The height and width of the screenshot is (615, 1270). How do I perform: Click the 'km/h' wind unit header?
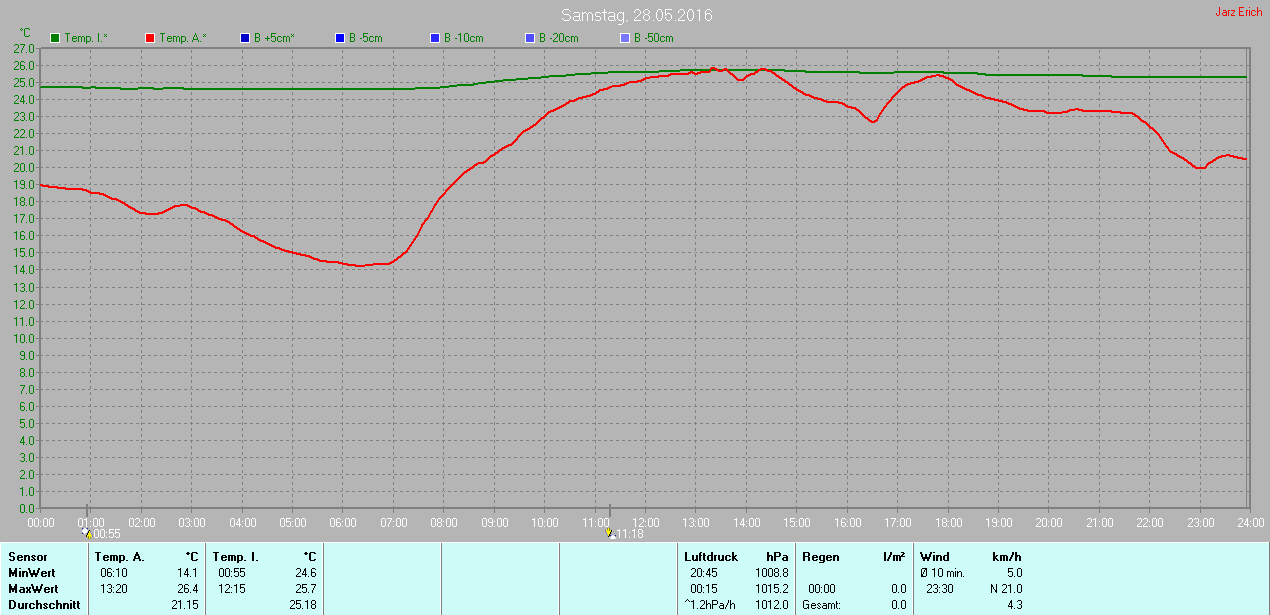coord(1007,557)
